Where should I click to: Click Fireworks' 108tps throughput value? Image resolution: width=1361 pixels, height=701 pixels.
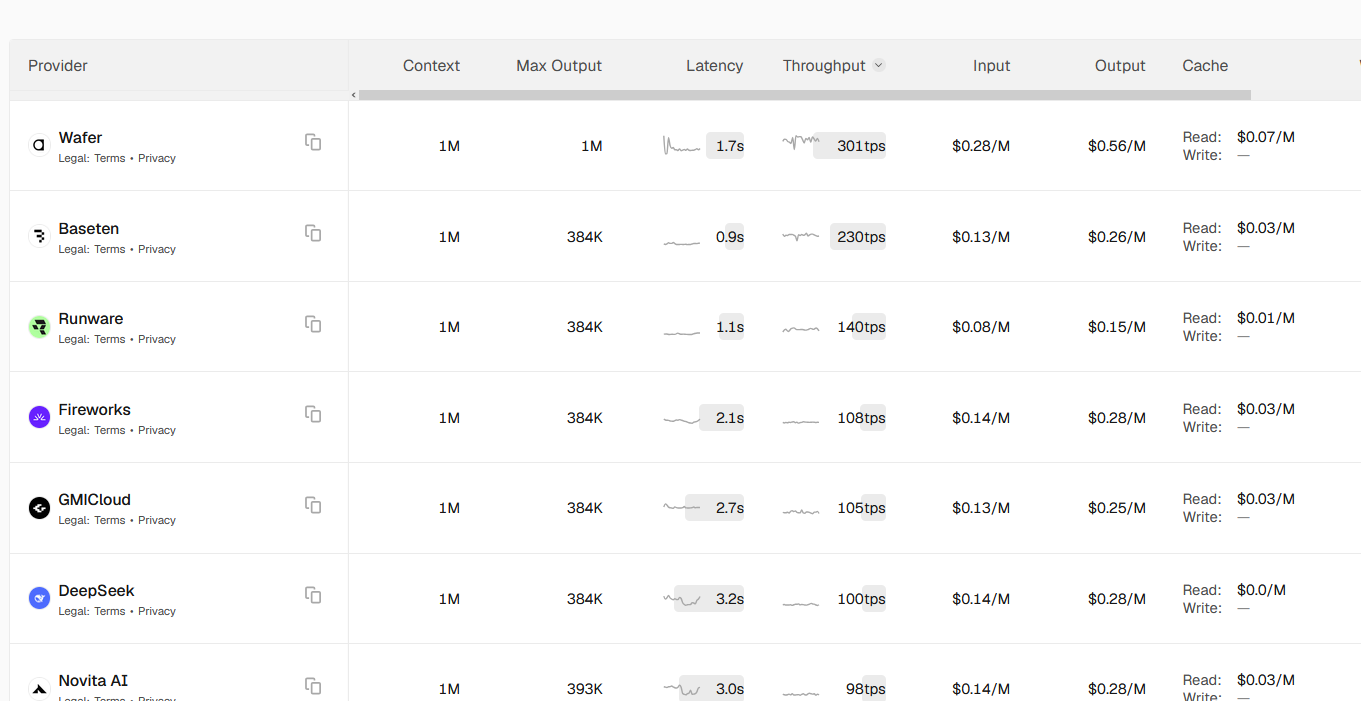click(861, 418)
